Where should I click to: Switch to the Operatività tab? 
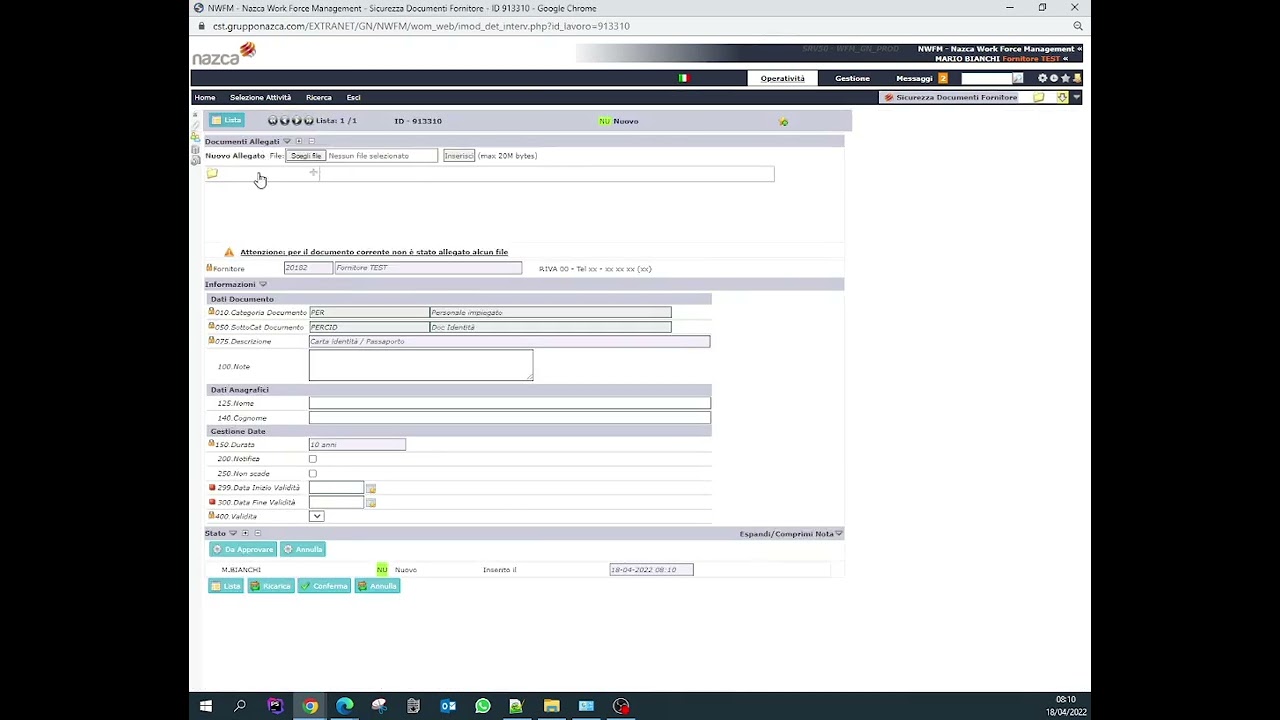pos(782,78)
